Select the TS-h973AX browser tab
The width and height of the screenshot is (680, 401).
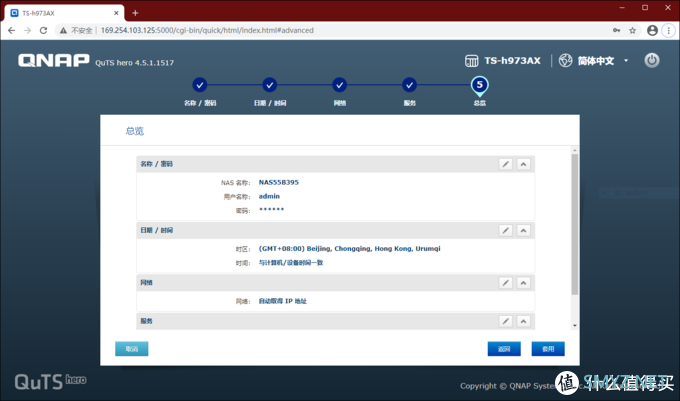coord(64,13)
